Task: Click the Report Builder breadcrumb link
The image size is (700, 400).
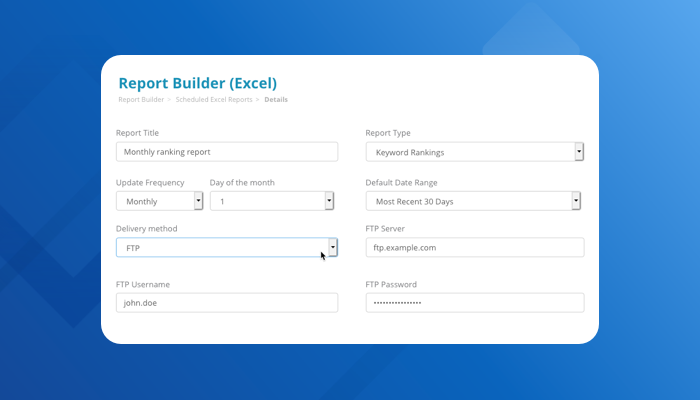Action: [x=142, y=100]
